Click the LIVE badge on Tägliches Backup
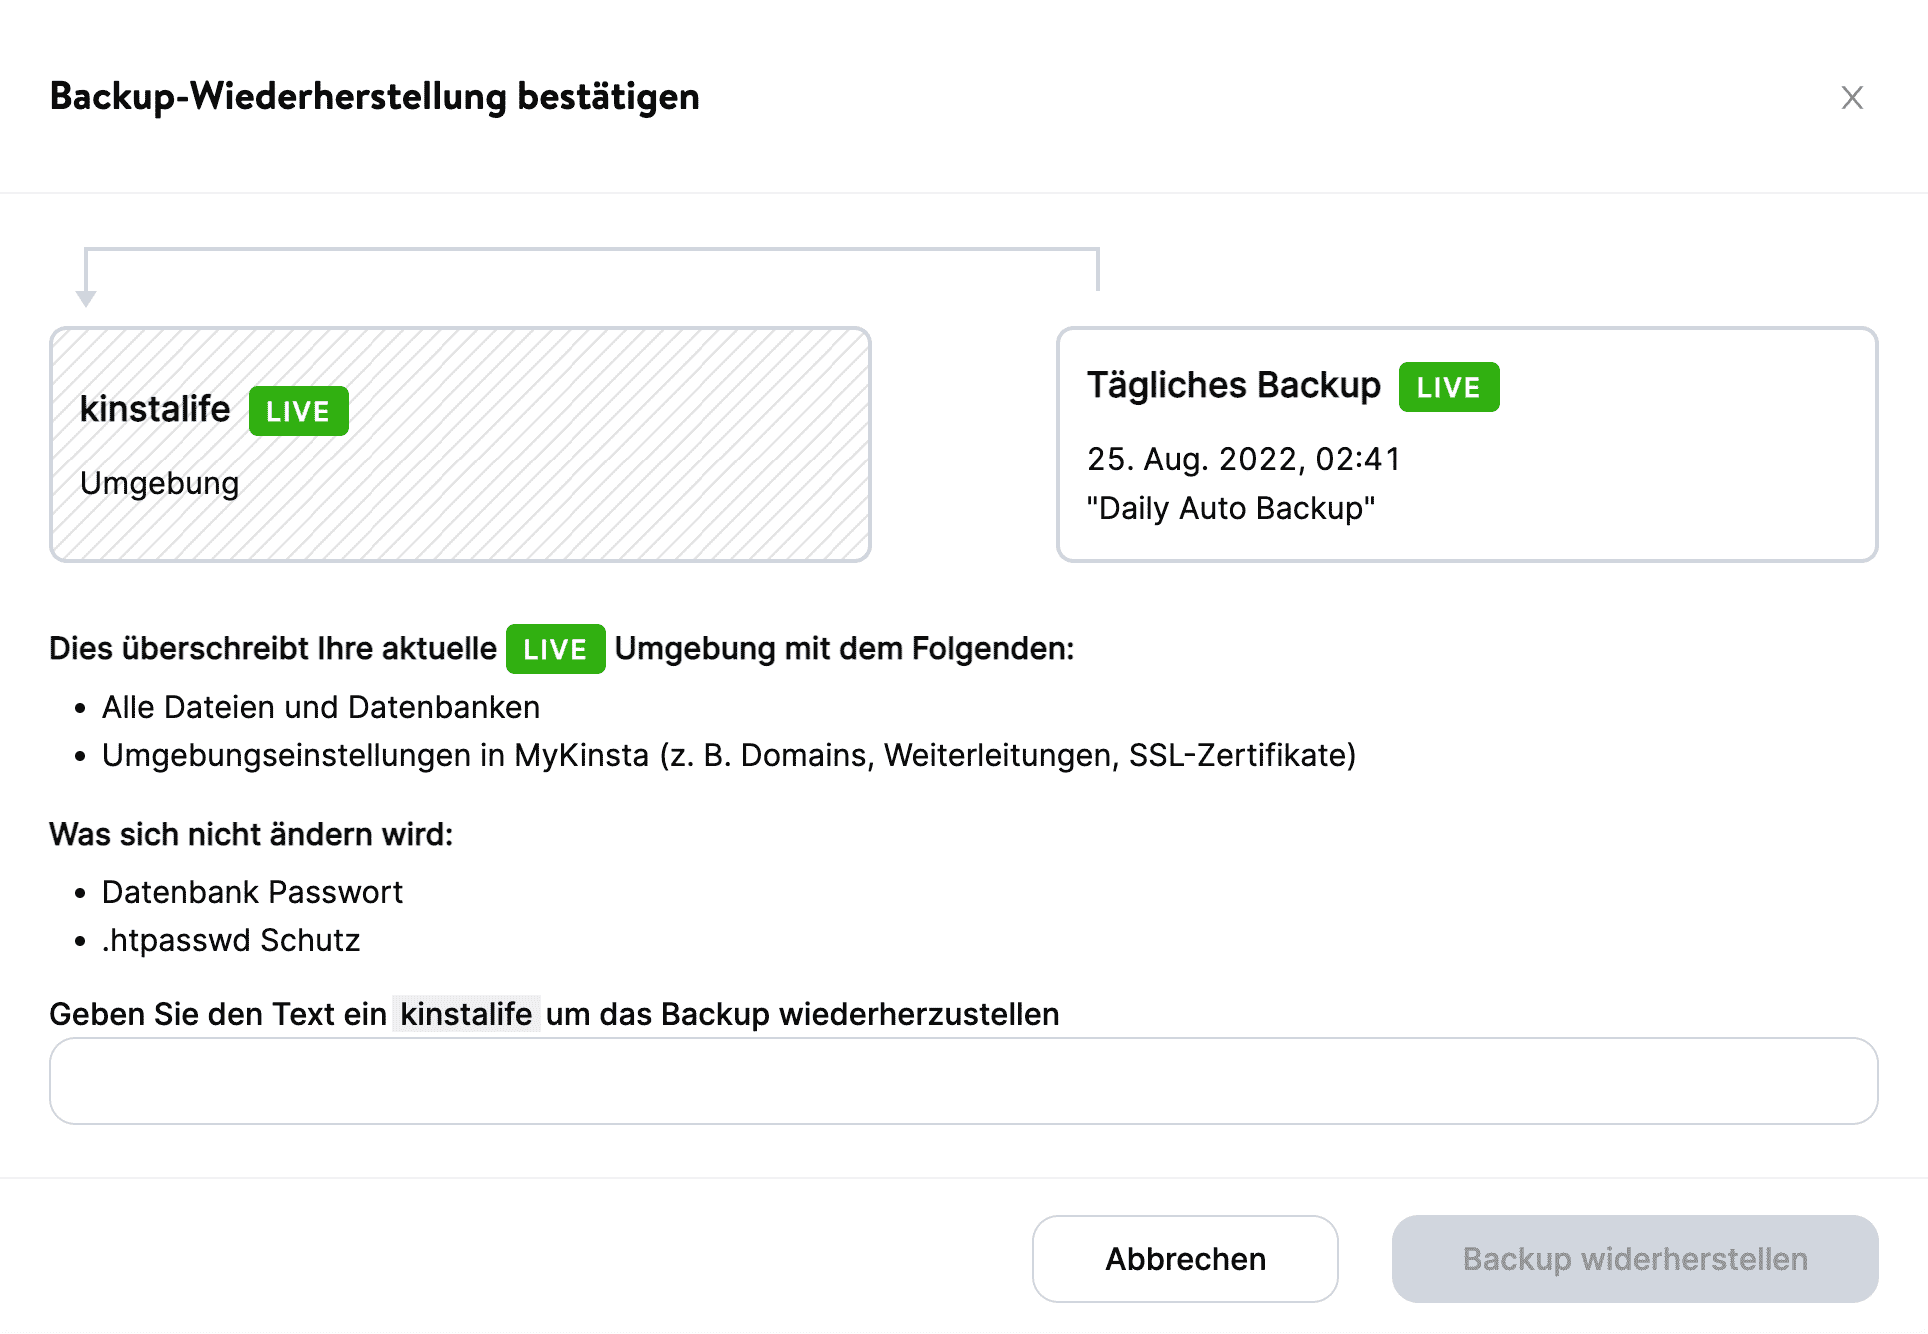Screen dimensions: 1928x1334 tap(1447, 387)
